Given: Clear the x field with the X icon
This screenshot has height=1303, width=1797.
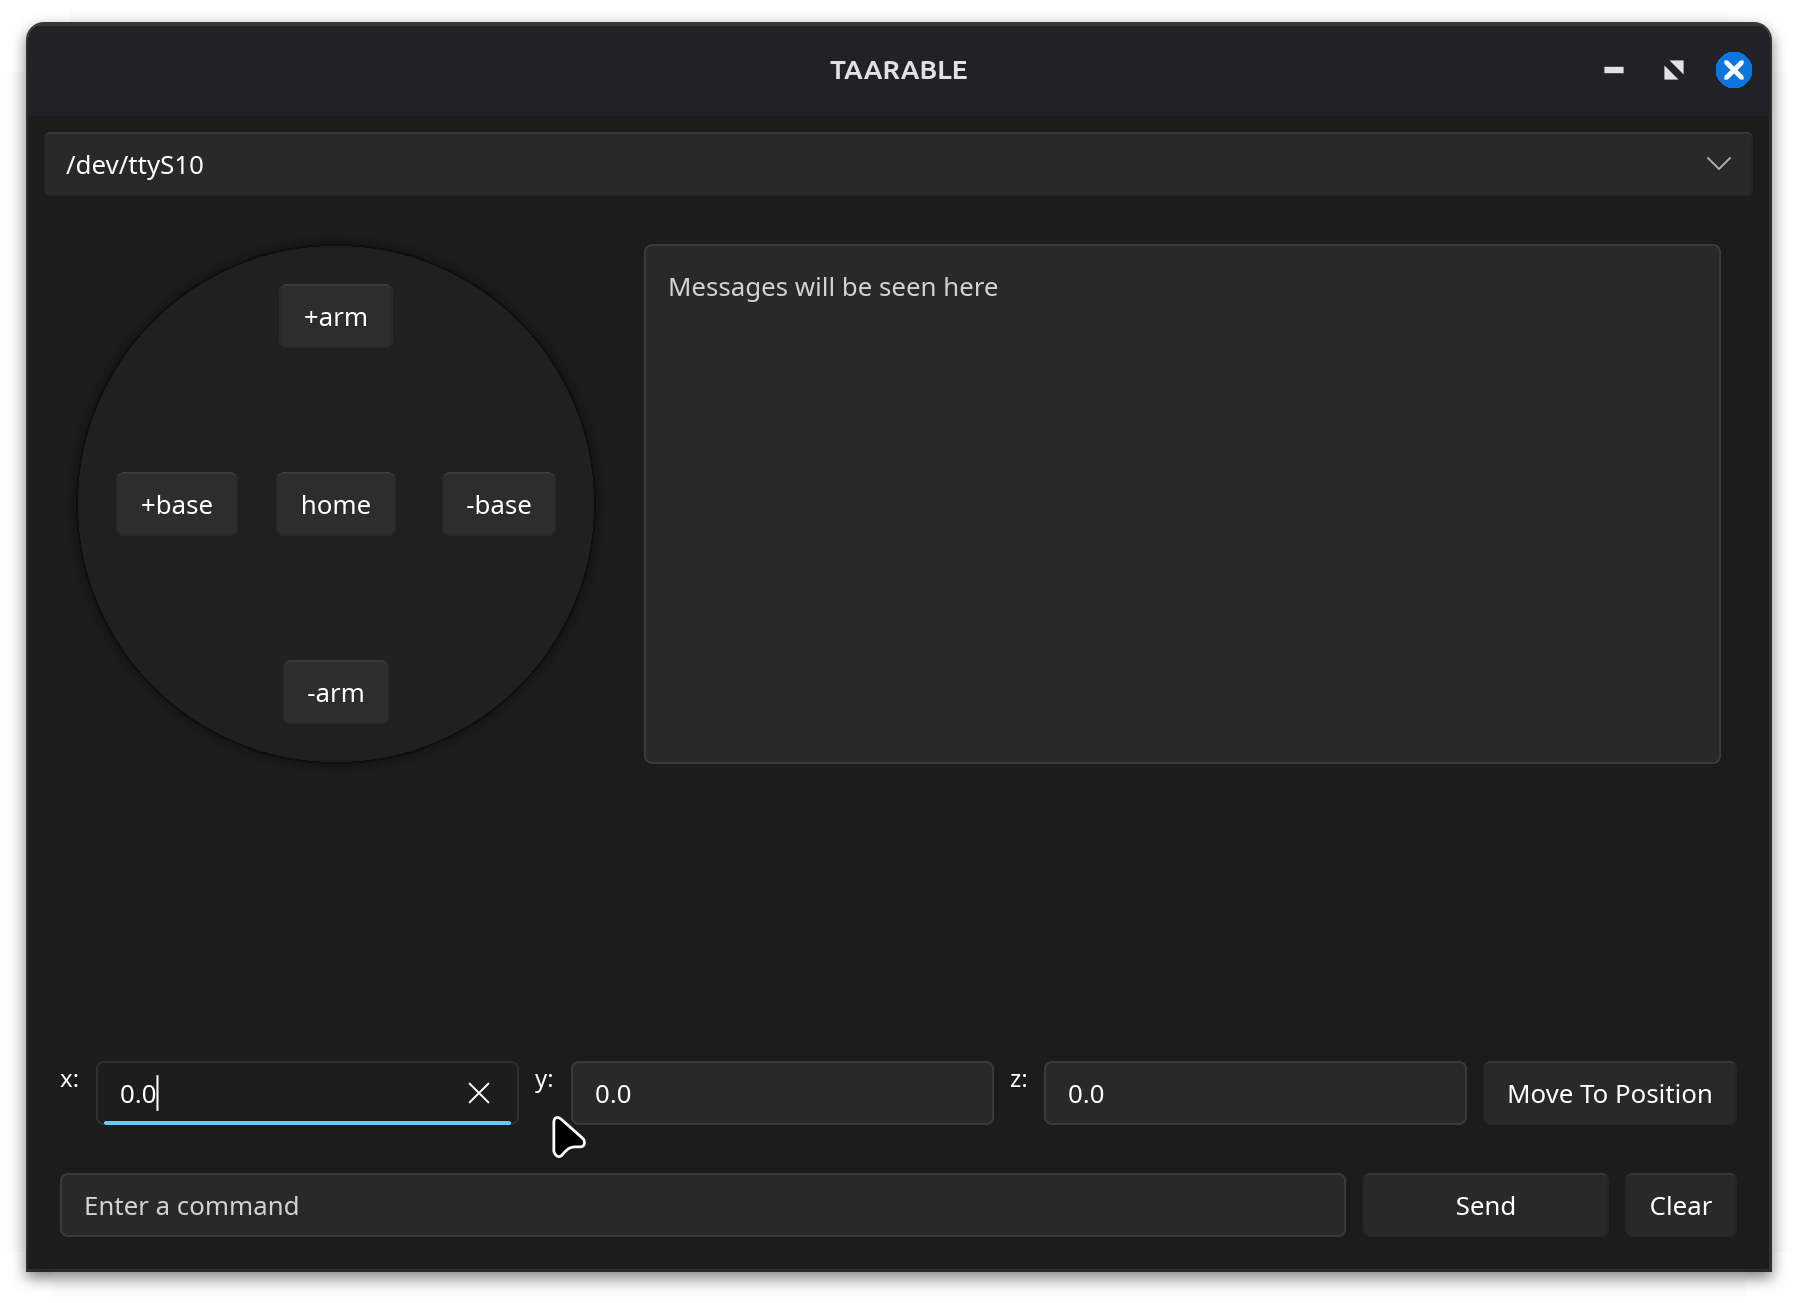Looking at the screenshot, I should pyautogui.click(x=479, y=1093).
